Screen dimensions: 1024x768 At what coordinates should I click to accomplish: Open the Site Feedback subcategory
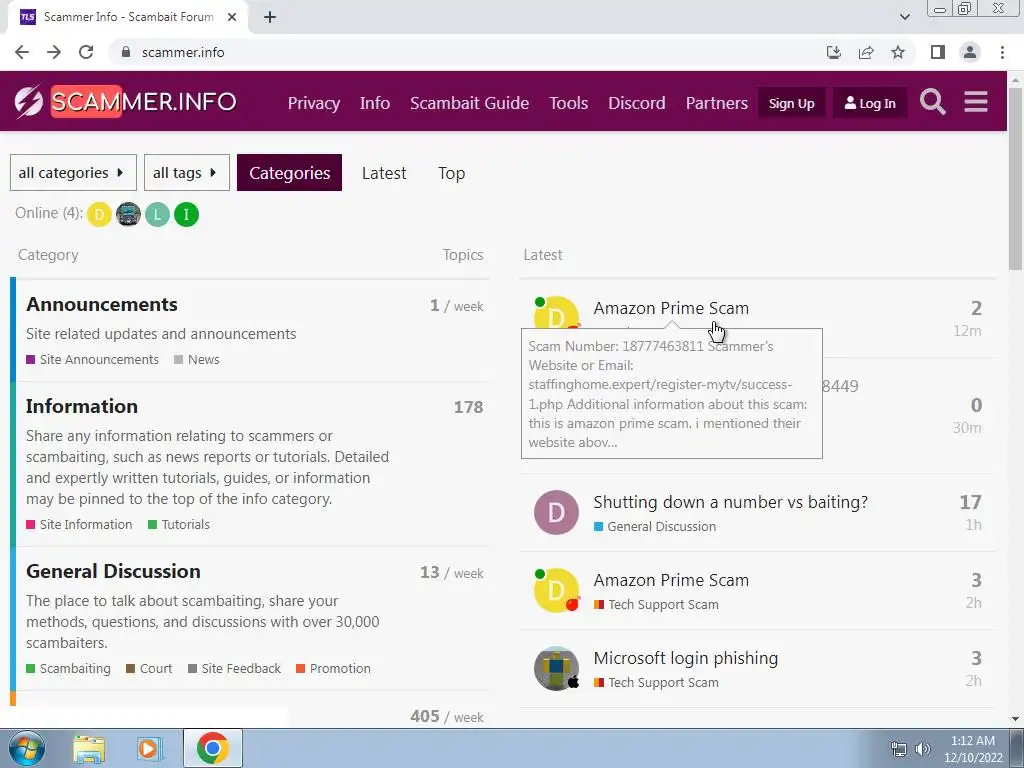[234, 669]
